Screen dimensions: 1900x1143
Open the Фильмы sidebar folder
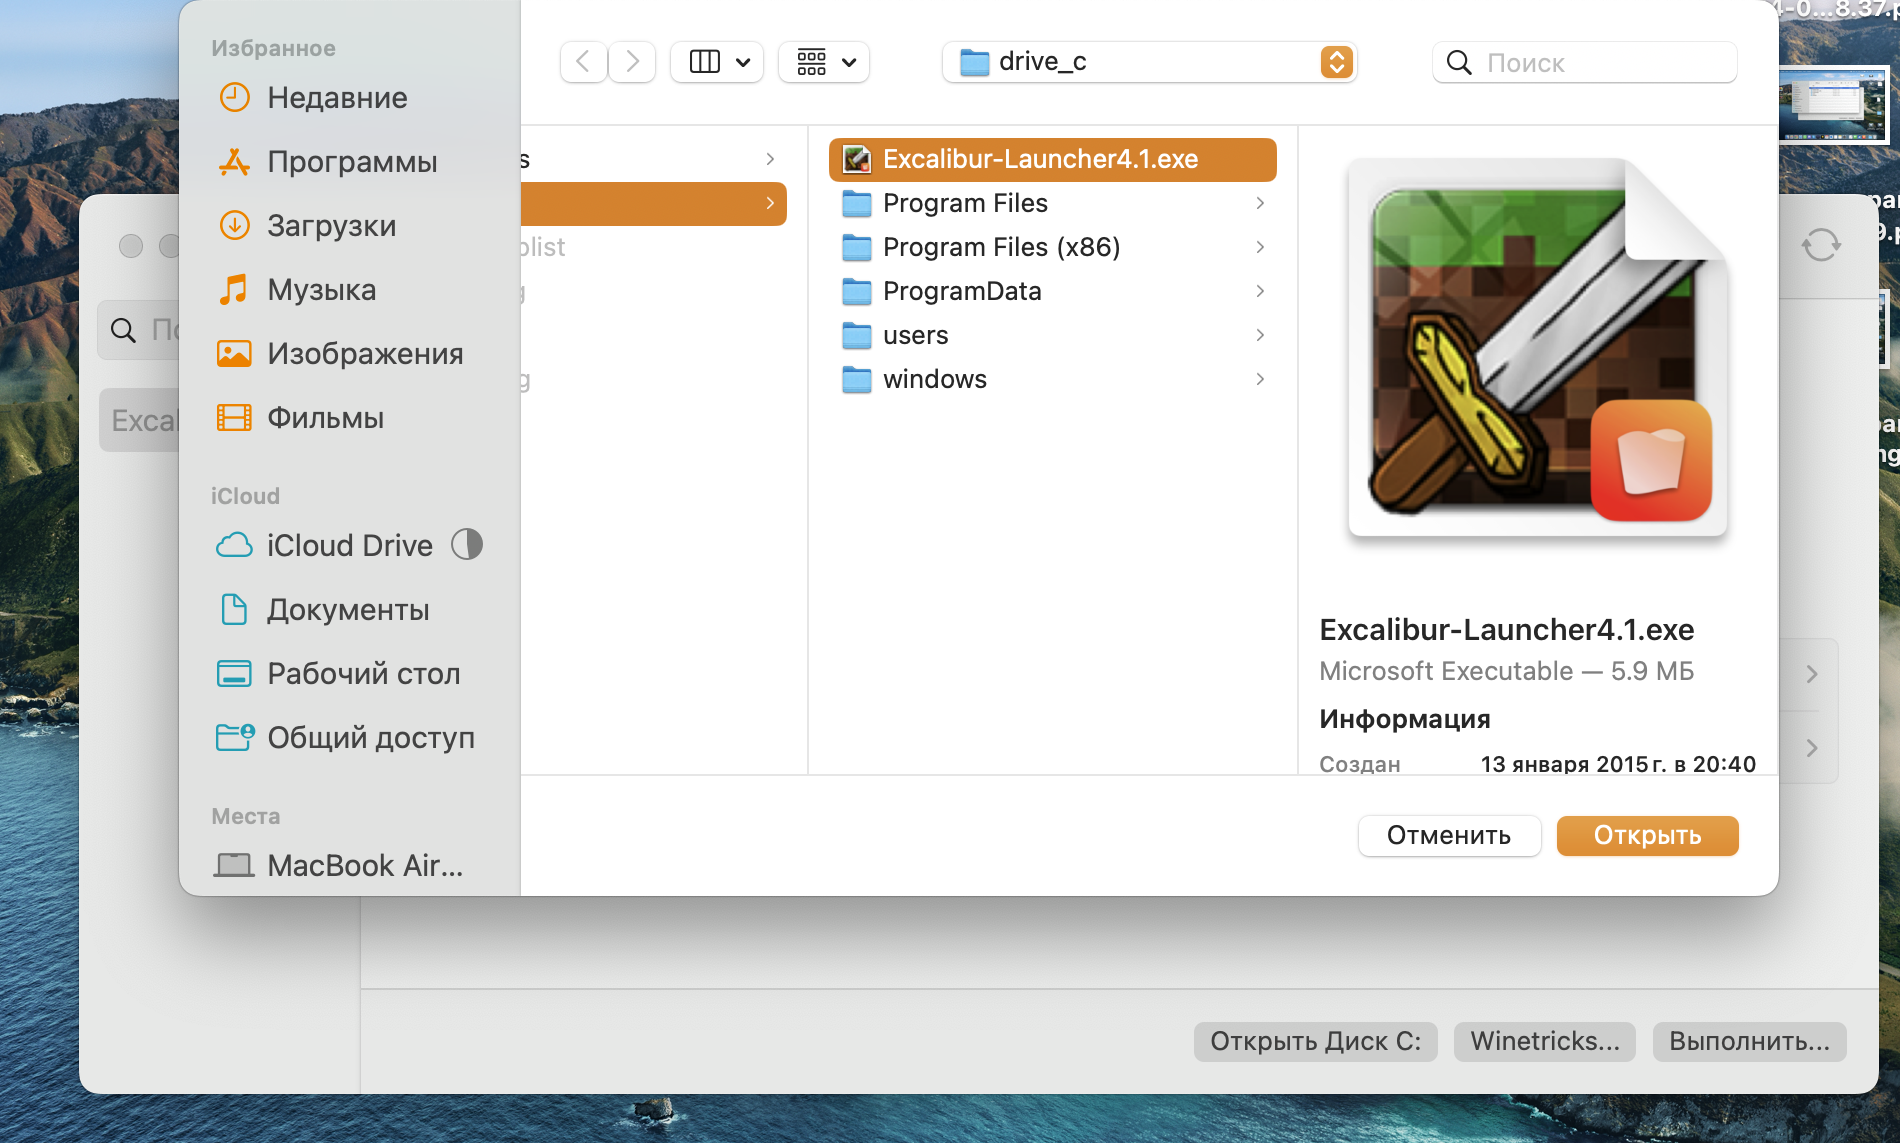[x=300, y=418]
